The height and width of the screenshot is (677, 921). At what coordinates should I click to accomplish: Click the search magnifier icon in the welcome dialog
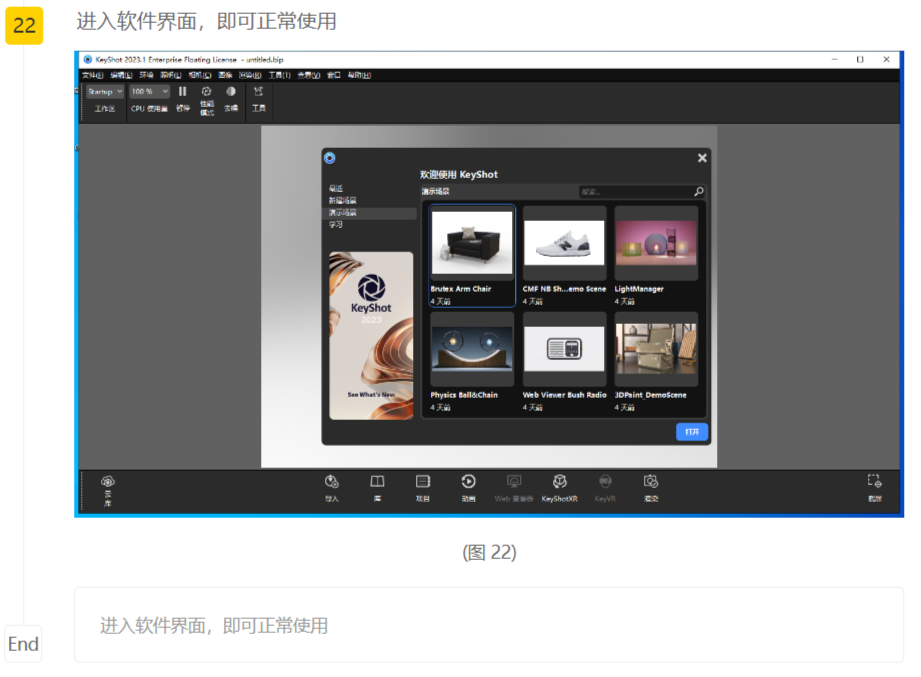coord(698,191)
